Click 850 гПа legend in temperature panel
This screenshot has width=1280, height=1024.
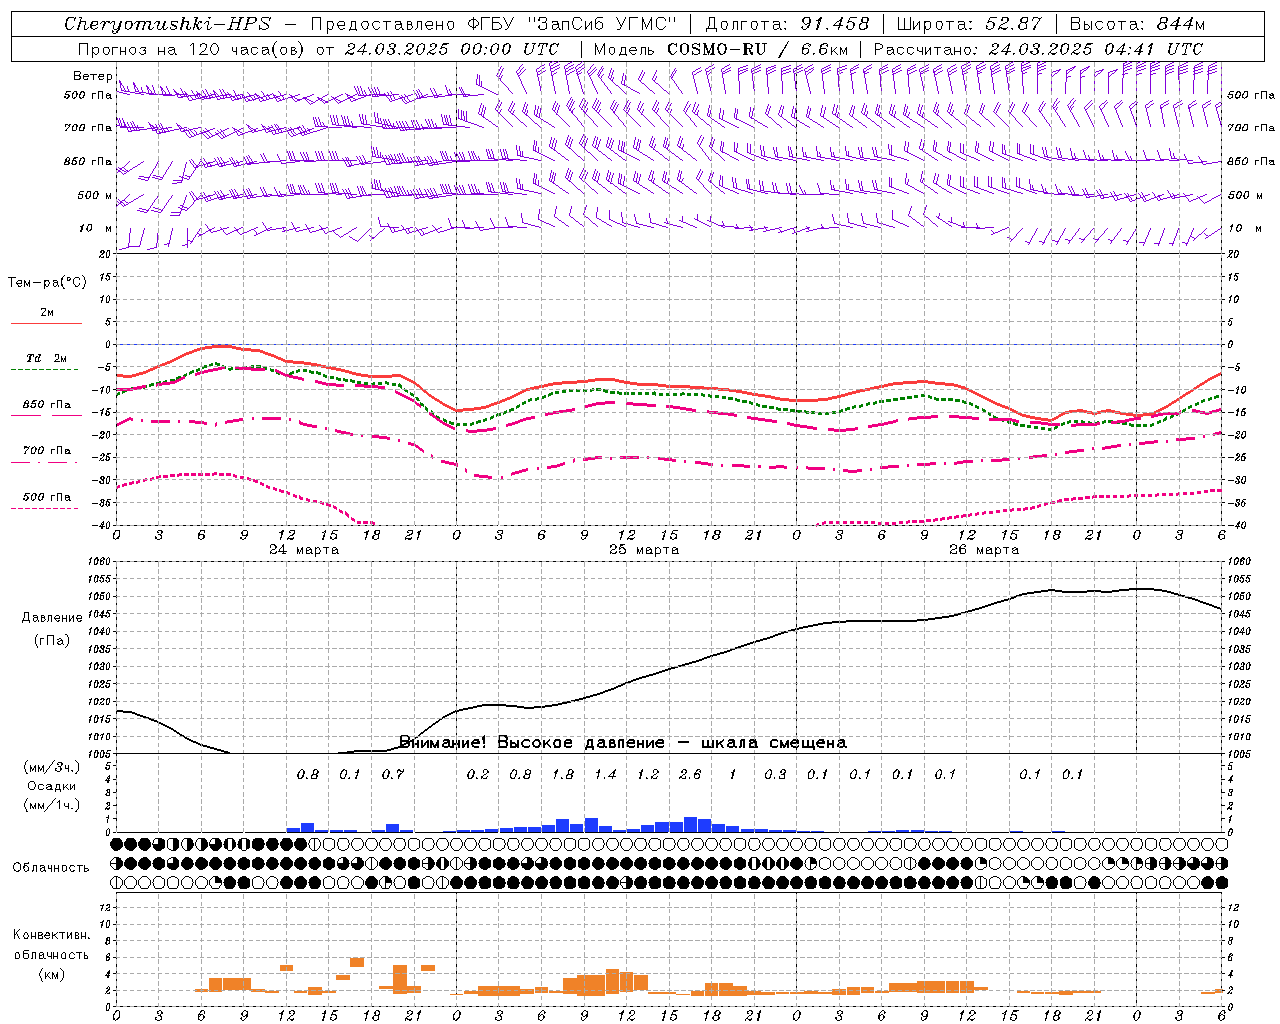[47, 405]
